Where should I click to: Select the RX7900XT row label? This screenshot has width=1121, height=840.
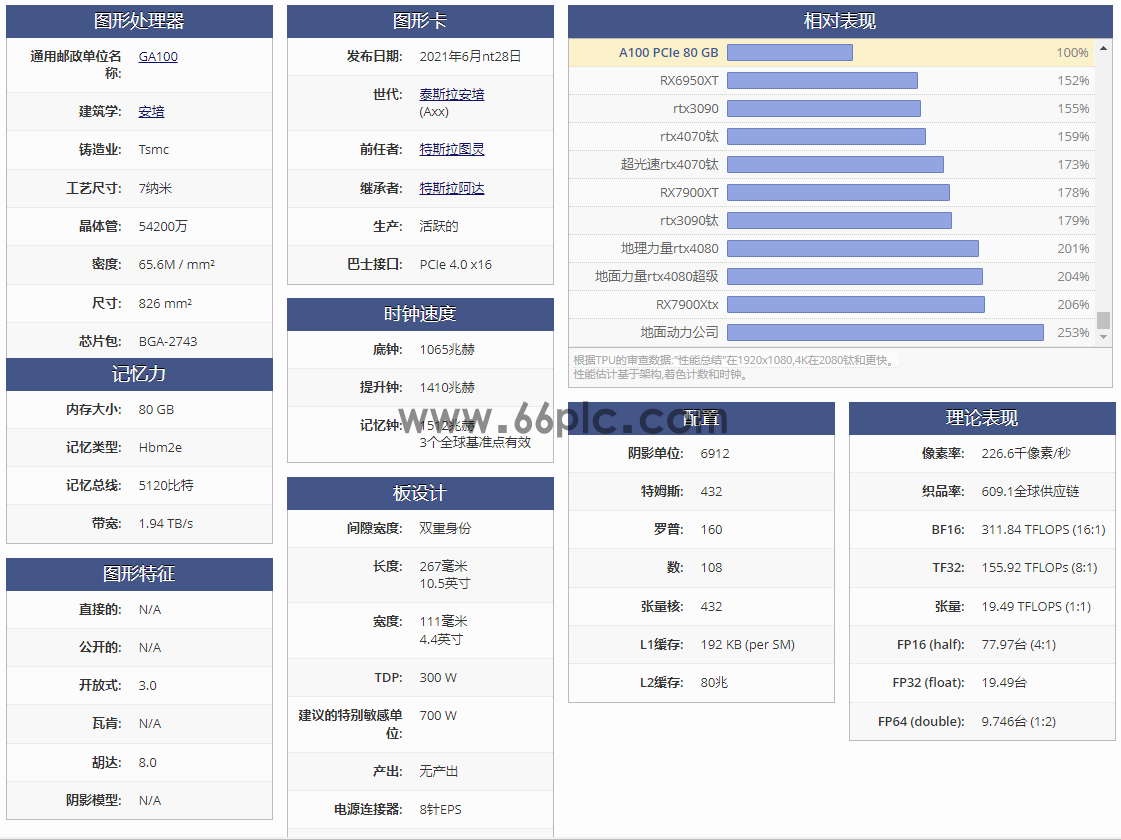[x=689, y=192]
